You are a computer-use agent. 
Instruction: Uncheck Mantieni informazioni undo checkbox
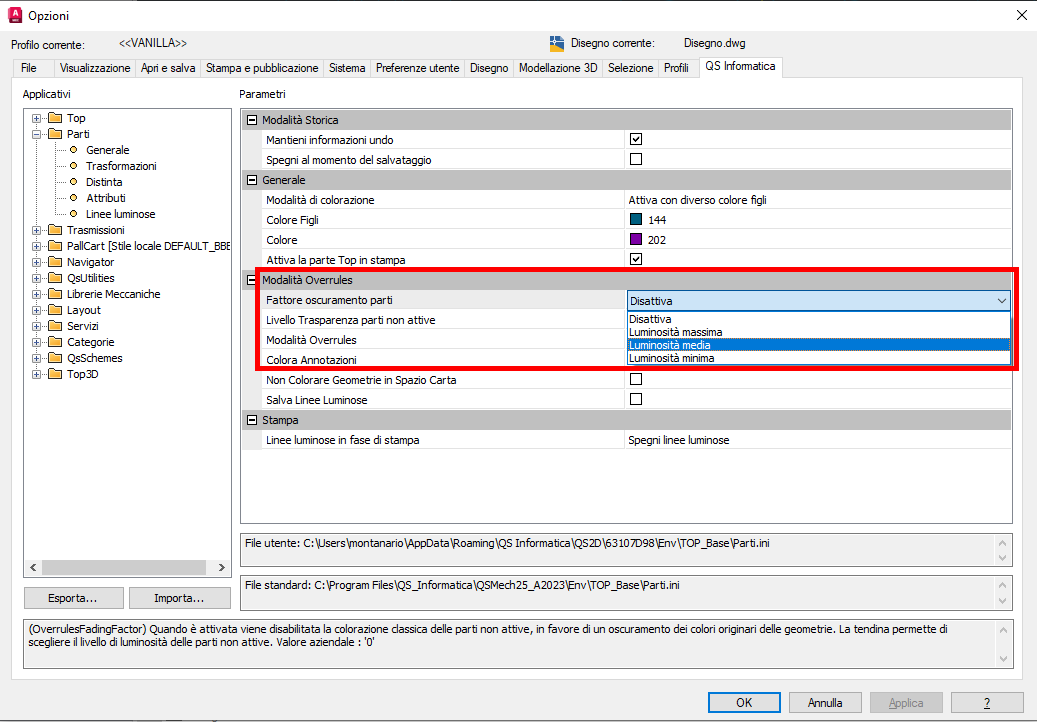(x=635, y=140)
